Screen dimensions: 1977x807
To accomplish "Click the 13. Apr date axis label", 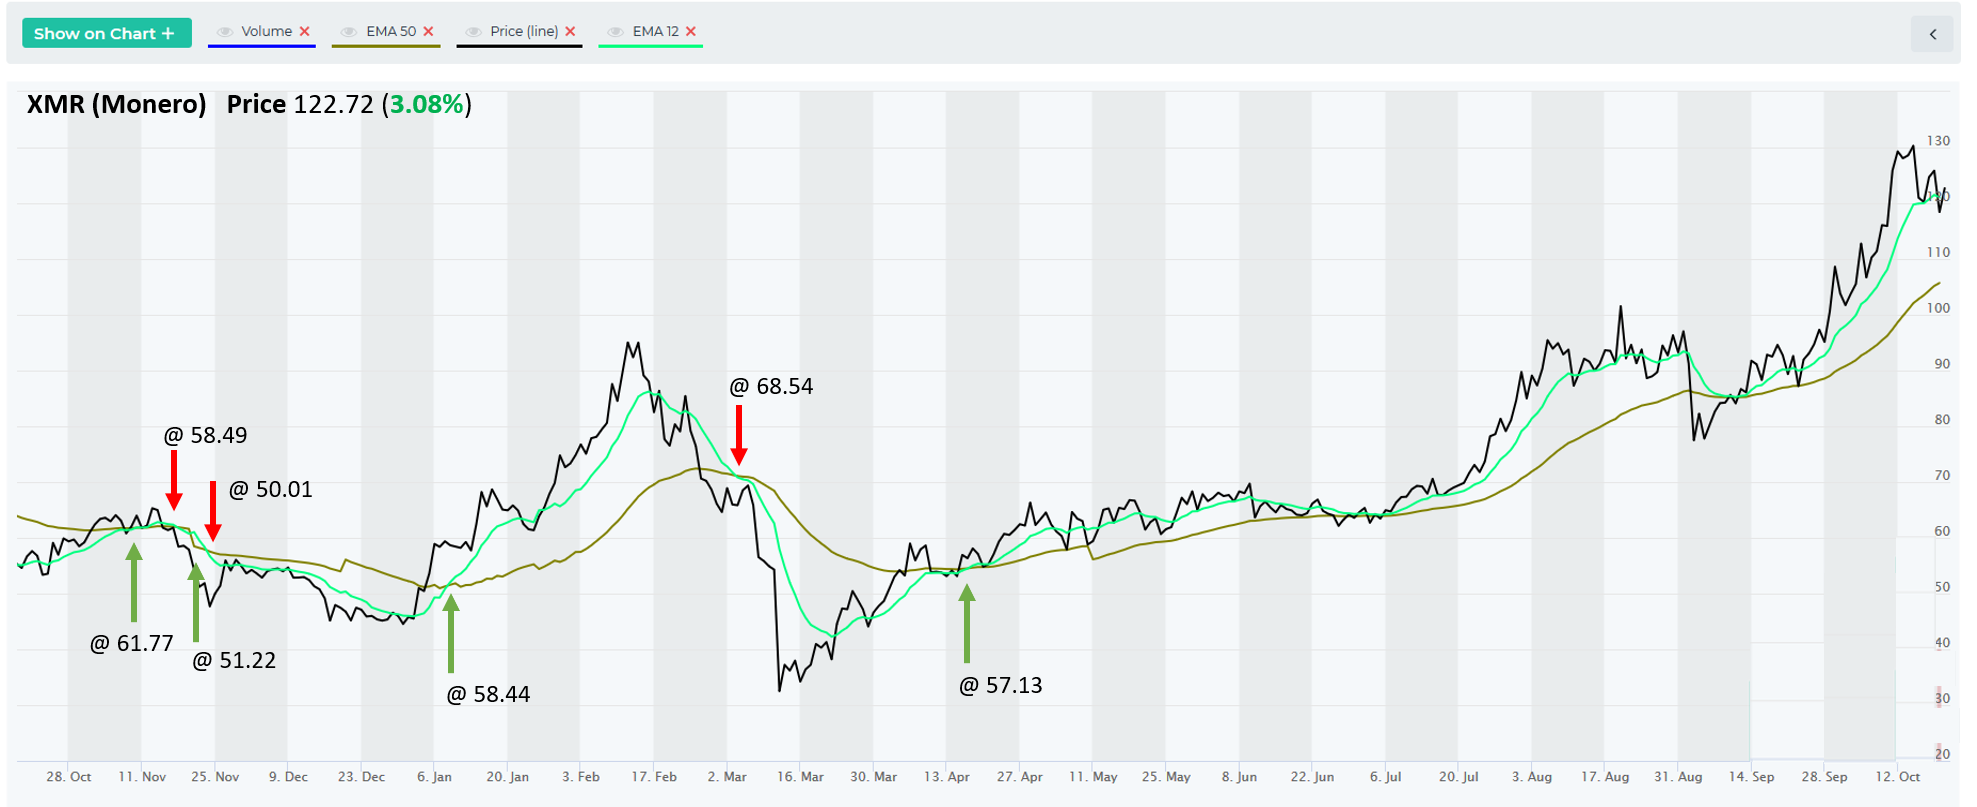I will coord(946,777).
